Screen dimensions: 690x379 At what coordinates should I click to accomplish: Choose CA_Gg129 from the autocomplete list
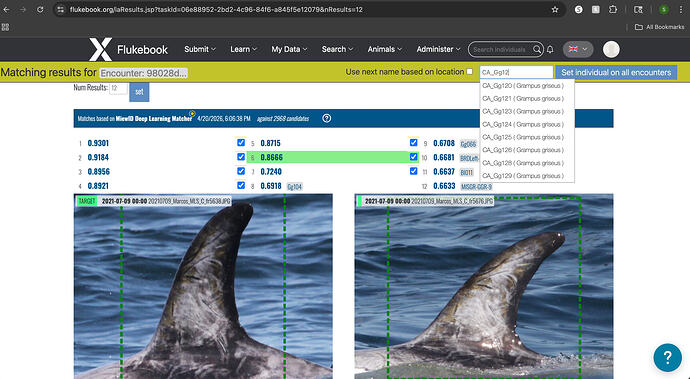tap(527, 176)
